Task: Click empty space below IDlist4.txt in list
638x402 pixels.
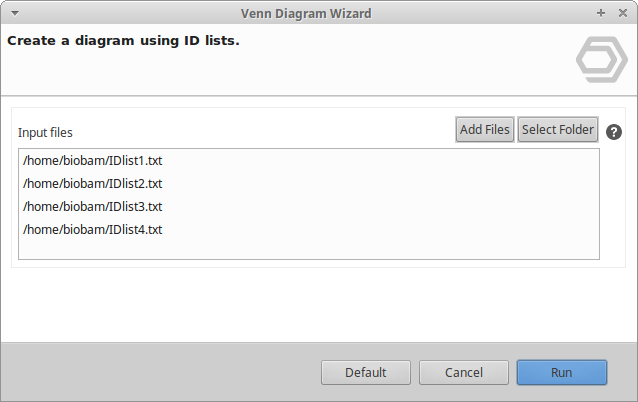Action: coord(300,248)
